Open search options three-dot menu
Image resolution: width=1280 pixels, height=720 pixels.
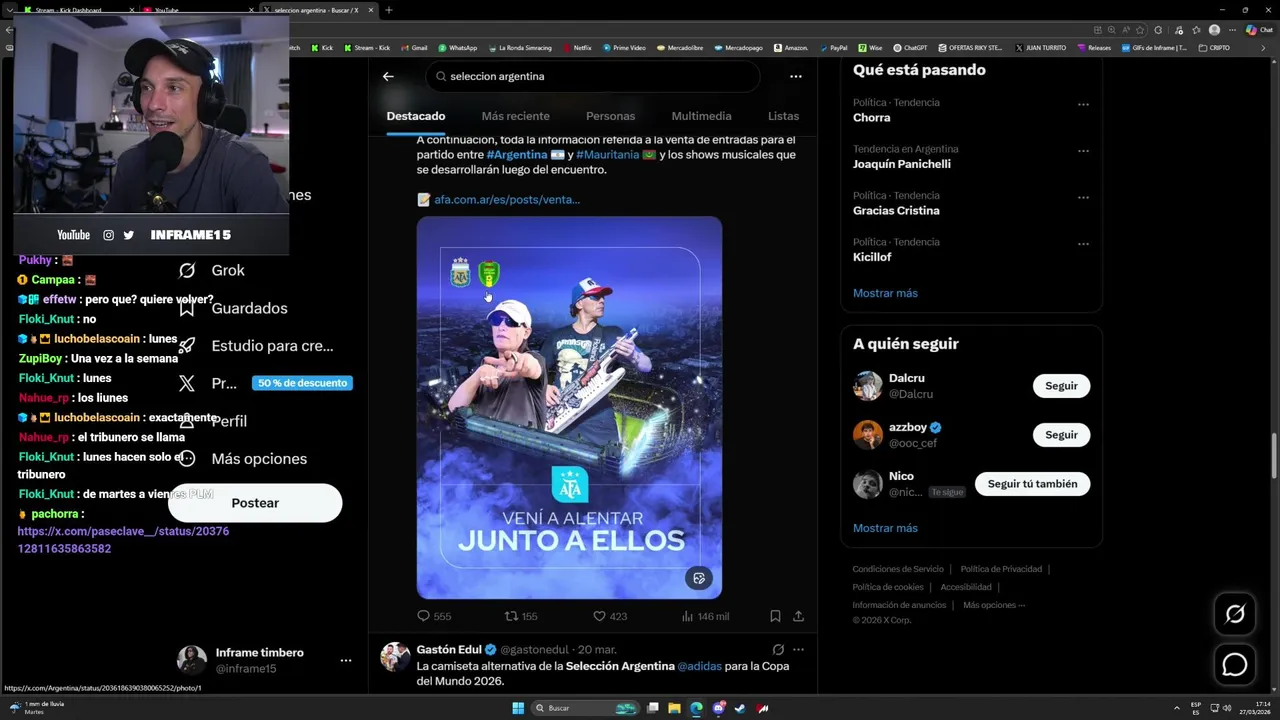pyautogui.click(x=796, y=76)
